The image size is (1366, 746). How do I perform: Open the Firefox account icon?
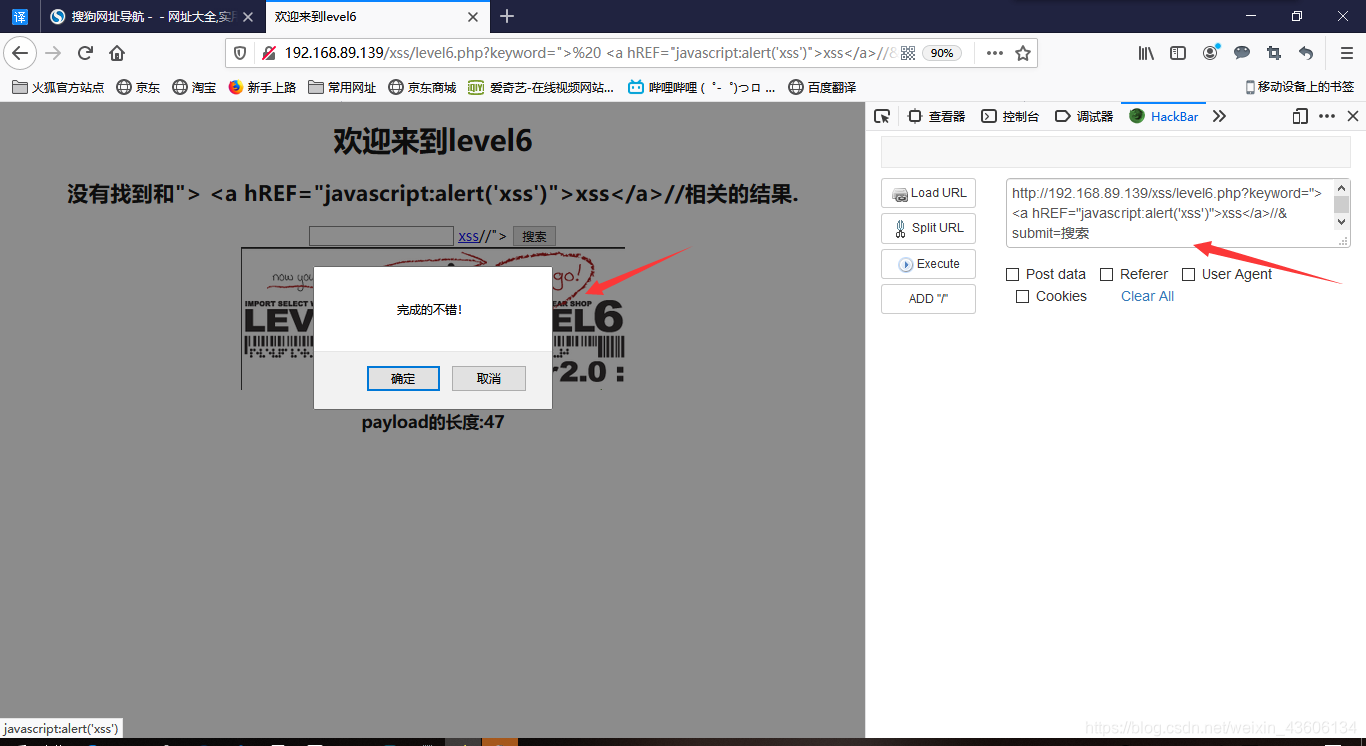point(1210,53)
